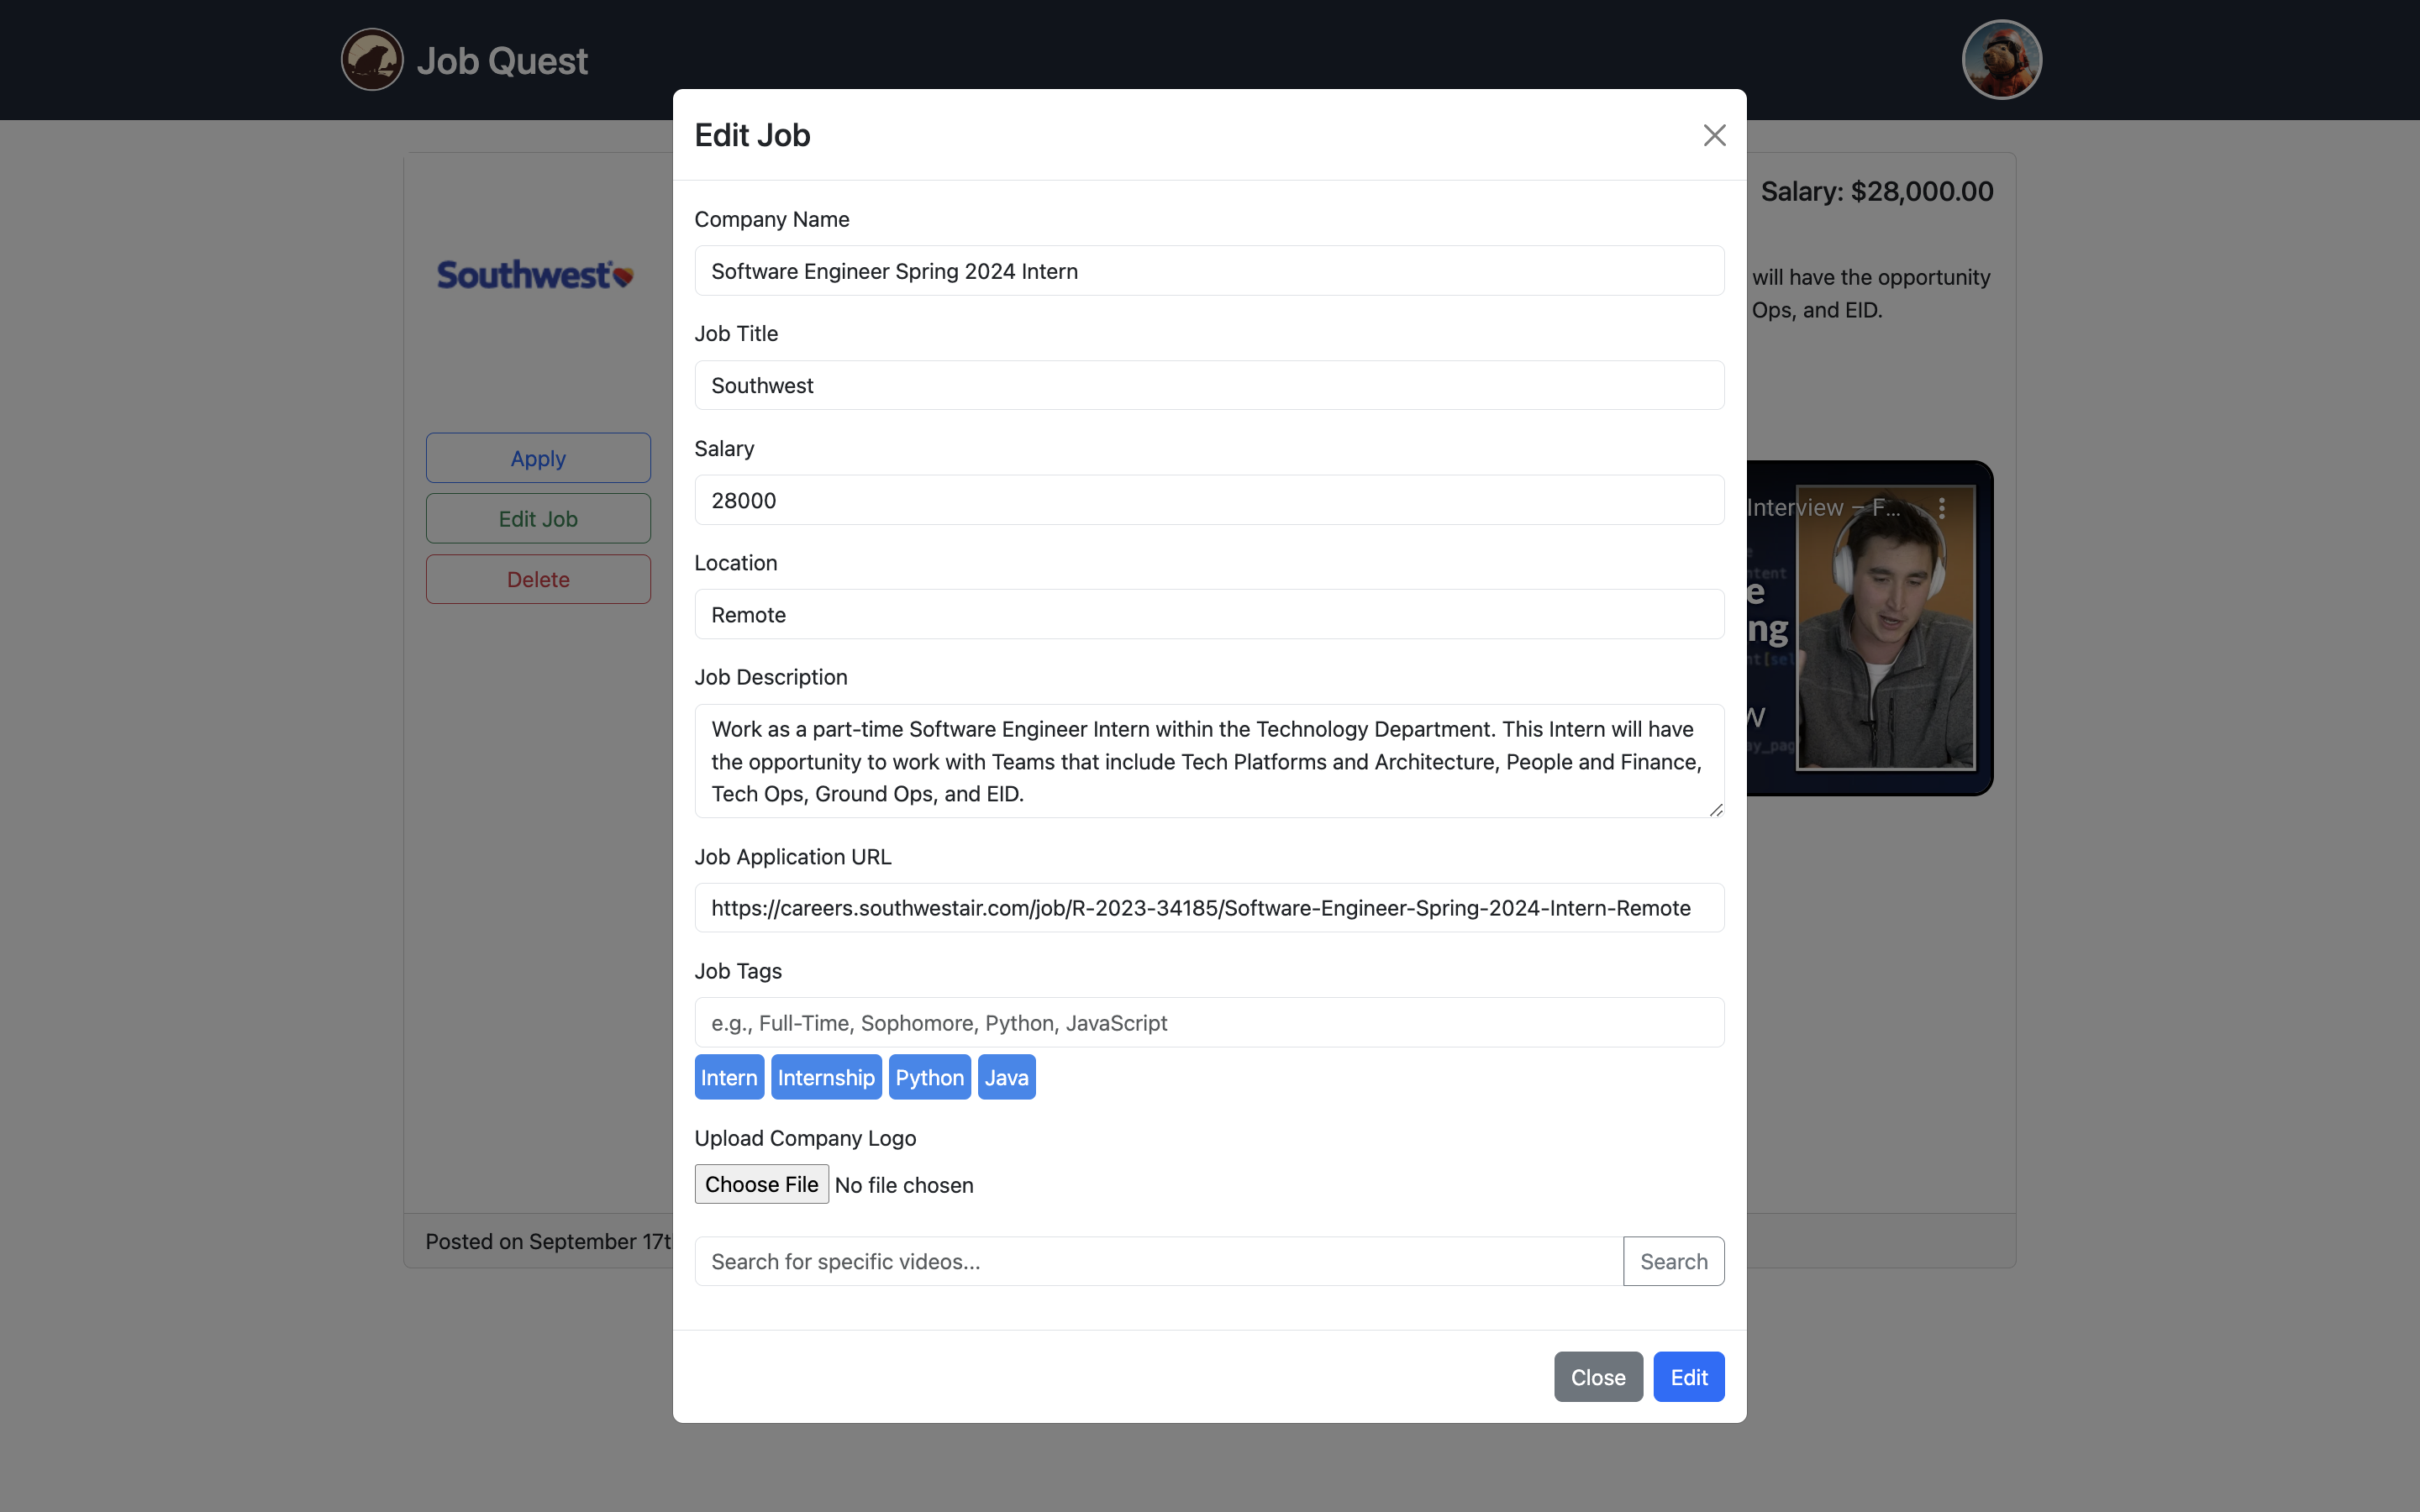Click the Java tag badge
The width and height of the screenshot is (2420, 1512).
click(x=1006, y=1077)
